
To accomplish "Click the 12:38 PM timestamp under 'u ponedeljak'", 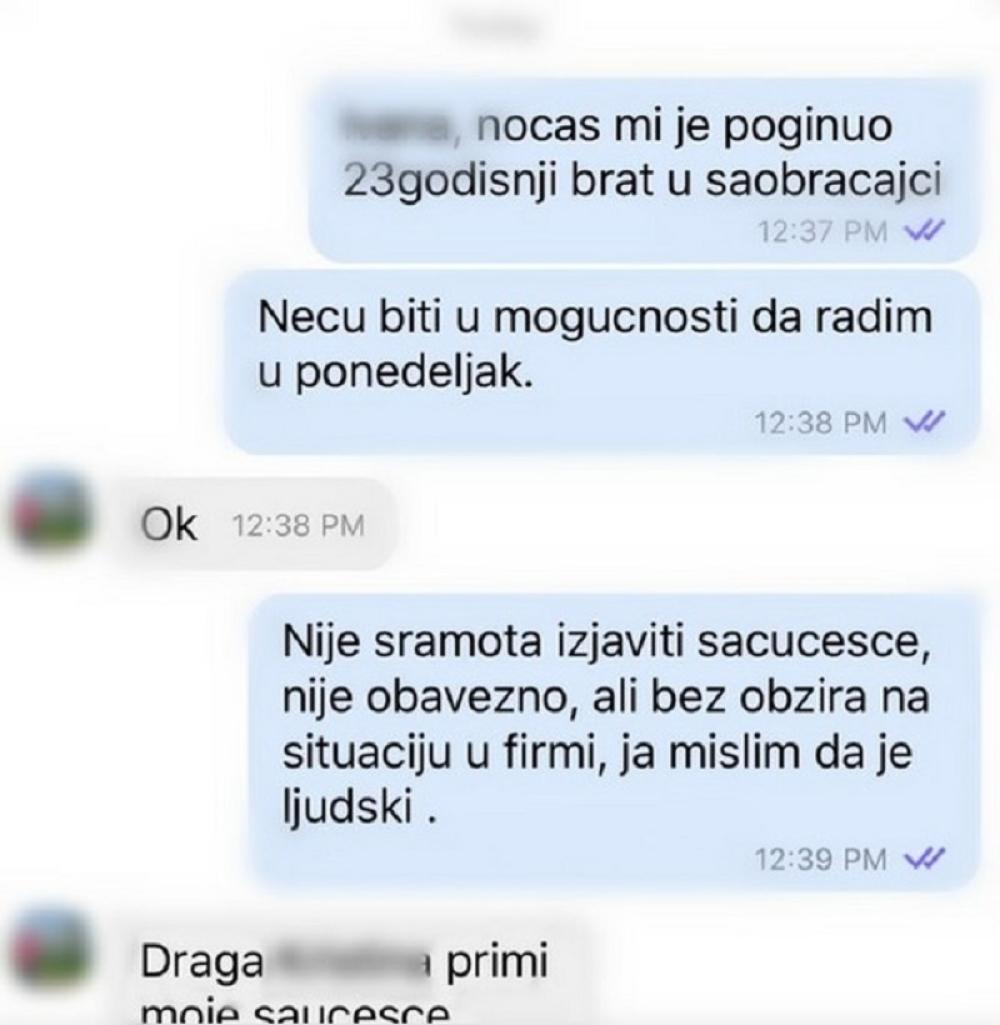I will (820, 422).
